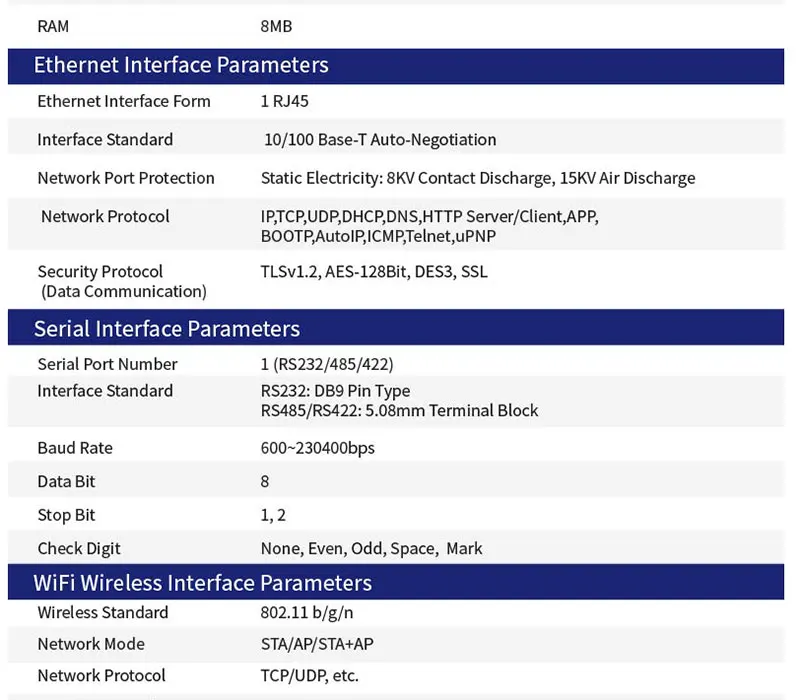This screenshot has width=800, height=700.
Task: Click the Ethernet Interface Form label
Action: pos(124,101)
